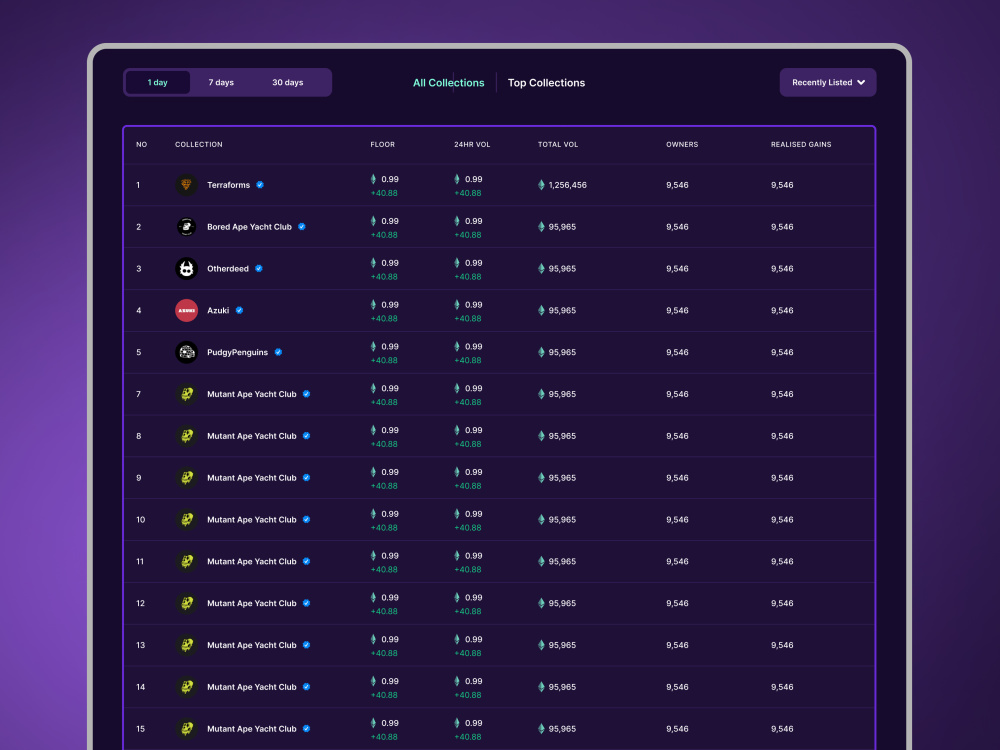The height and width of the screenshot is (750, 1000).
Task: Click the avatar in row 11
Action: coord(186,561)
